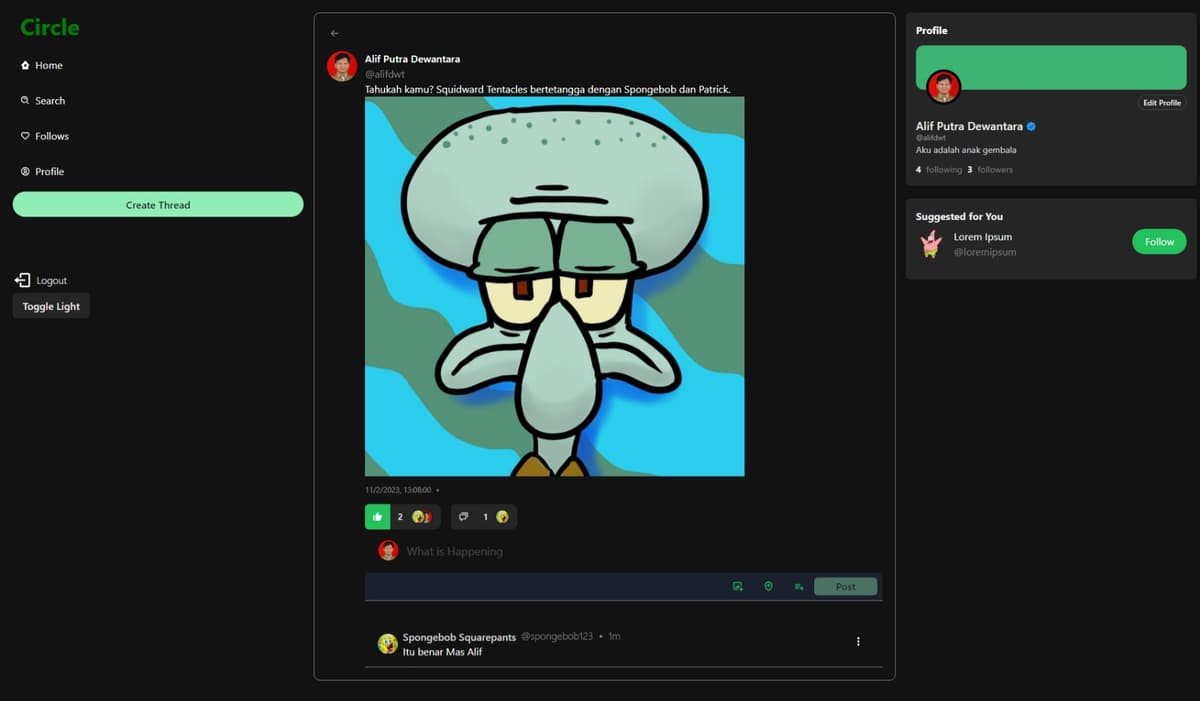Click the profile card avatar on the banner
This screenshot has height=701, width=1200.
(943, 87)
